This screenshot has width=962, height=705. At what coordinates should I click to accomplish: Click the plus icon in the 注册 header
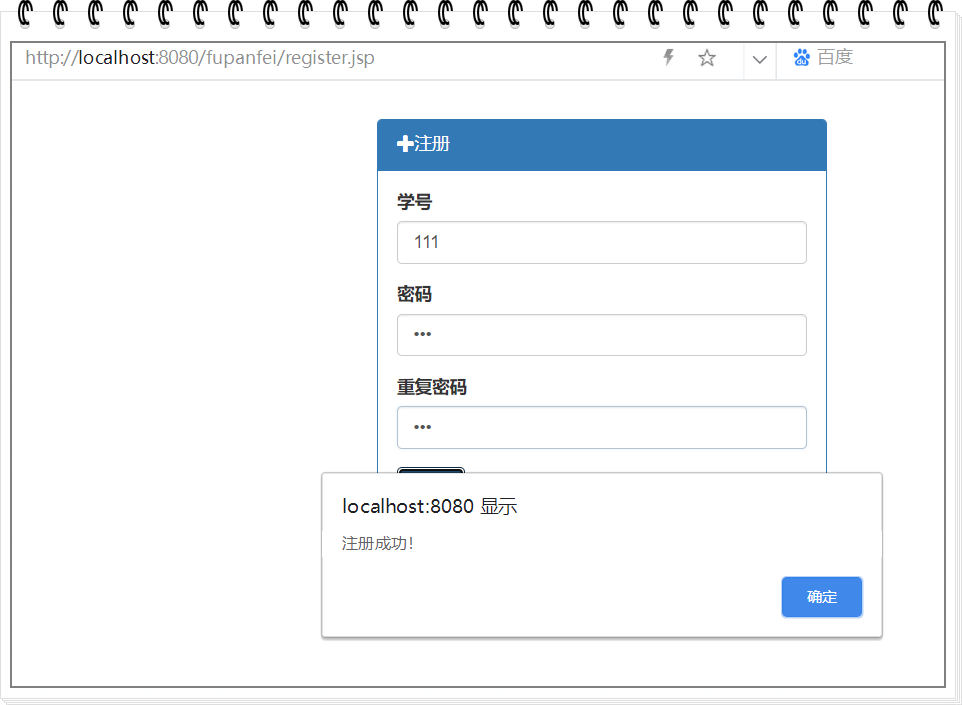(x=404, y=144)
